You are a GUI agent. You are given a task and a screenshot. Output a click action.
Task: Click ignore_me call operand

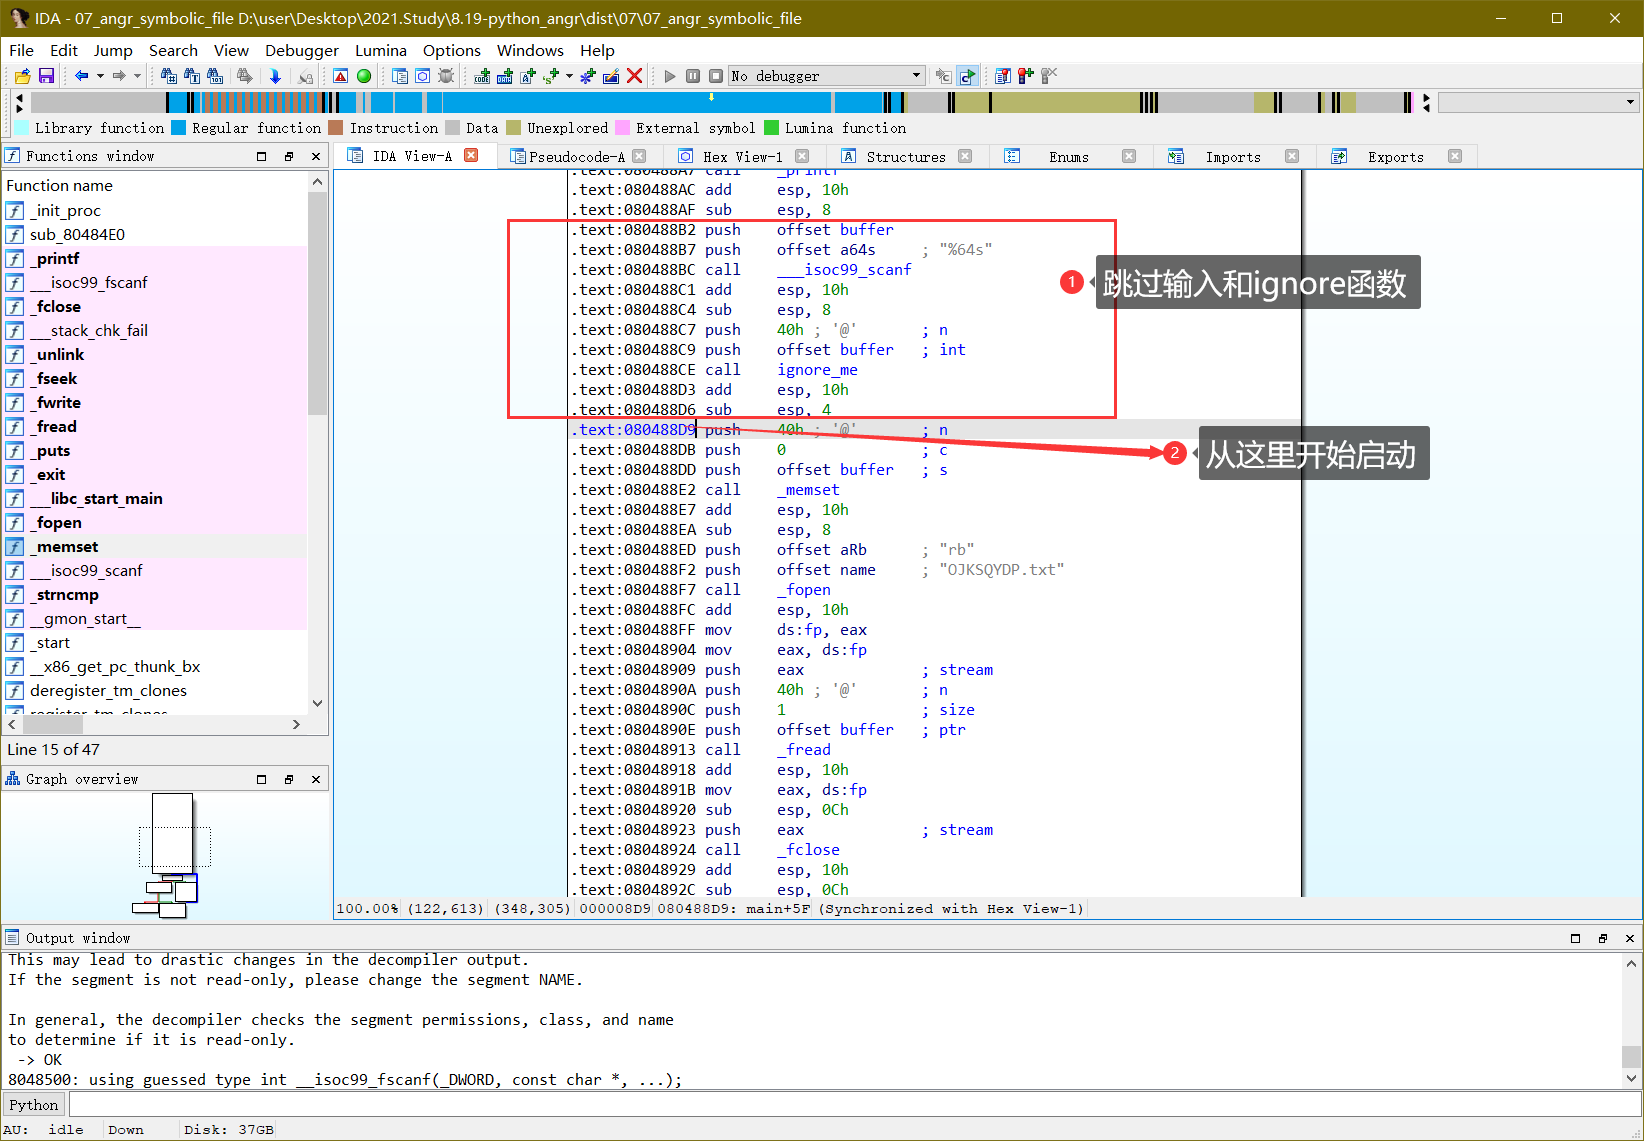click(x=817, y=370)
